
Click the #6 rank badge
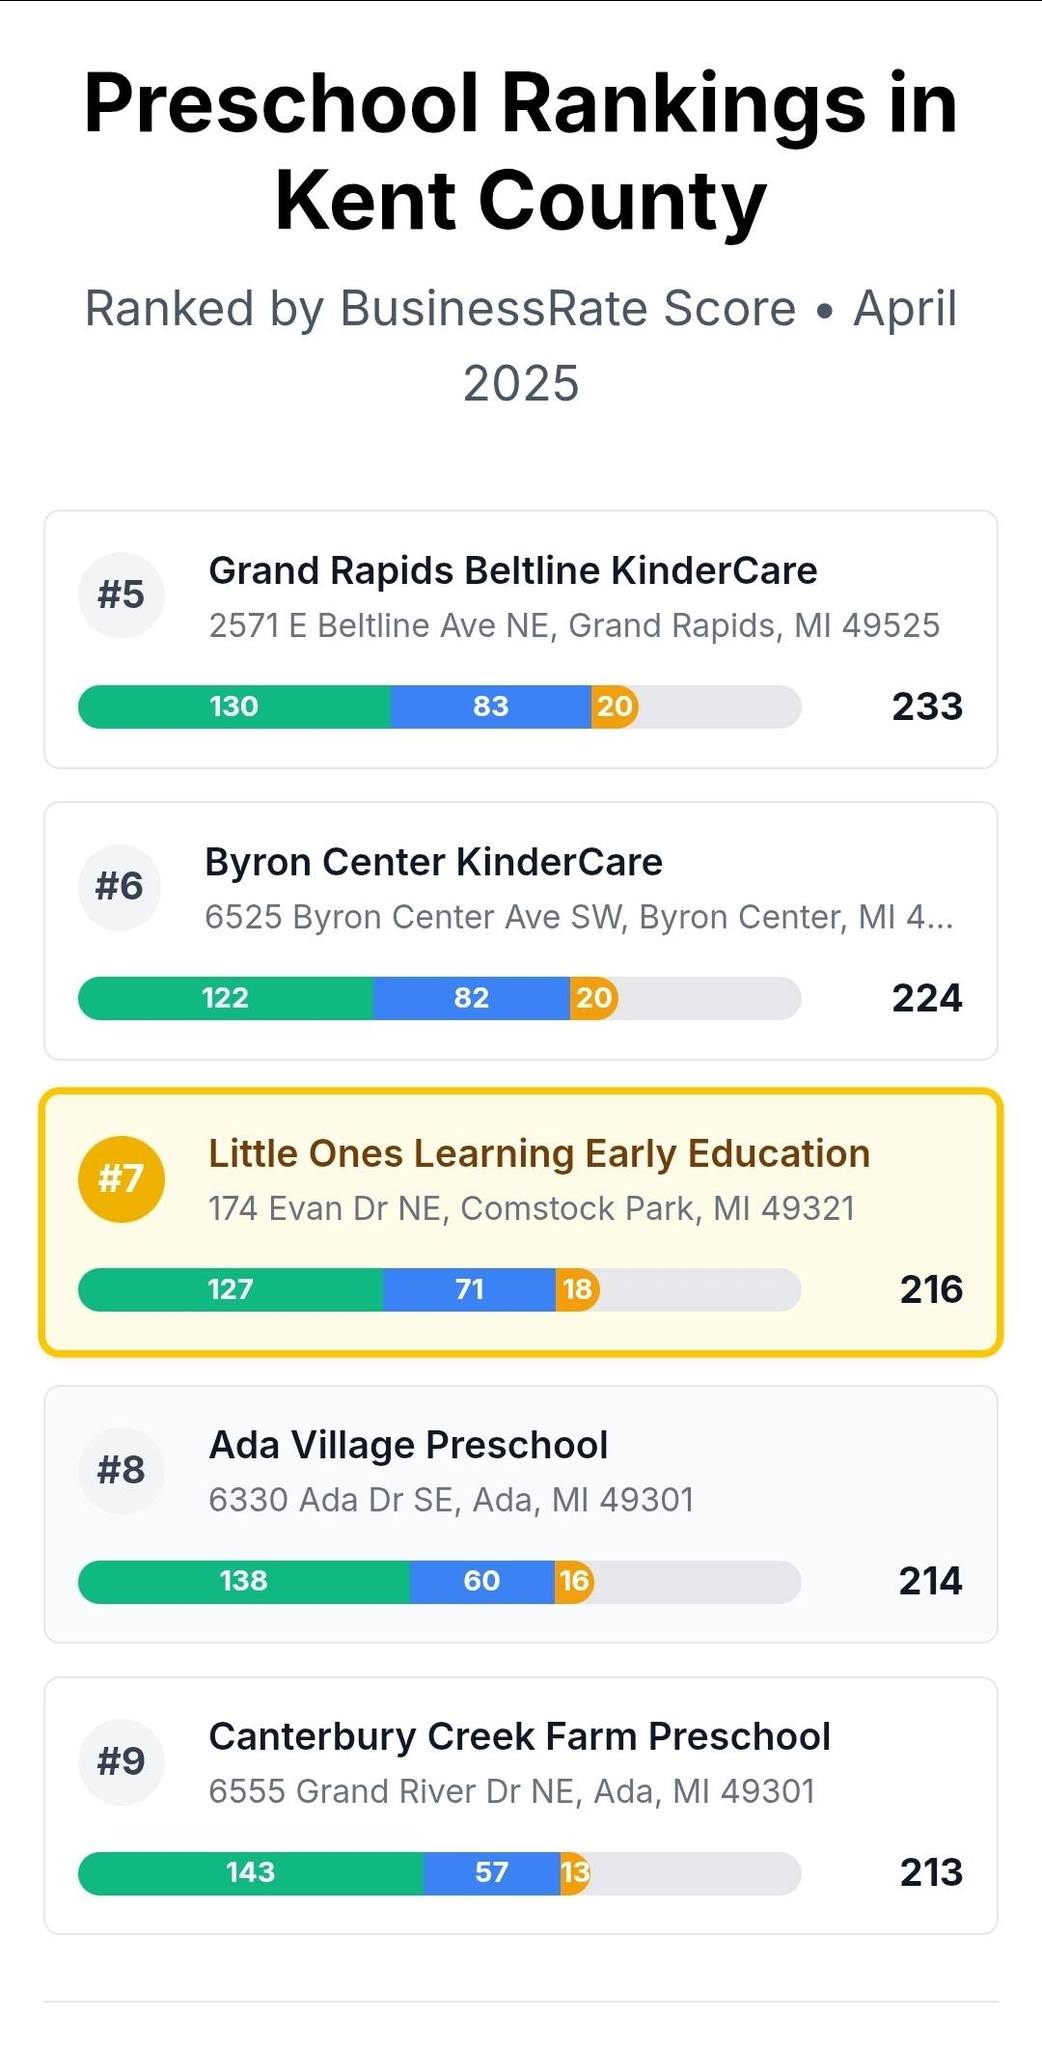[119, 886]
